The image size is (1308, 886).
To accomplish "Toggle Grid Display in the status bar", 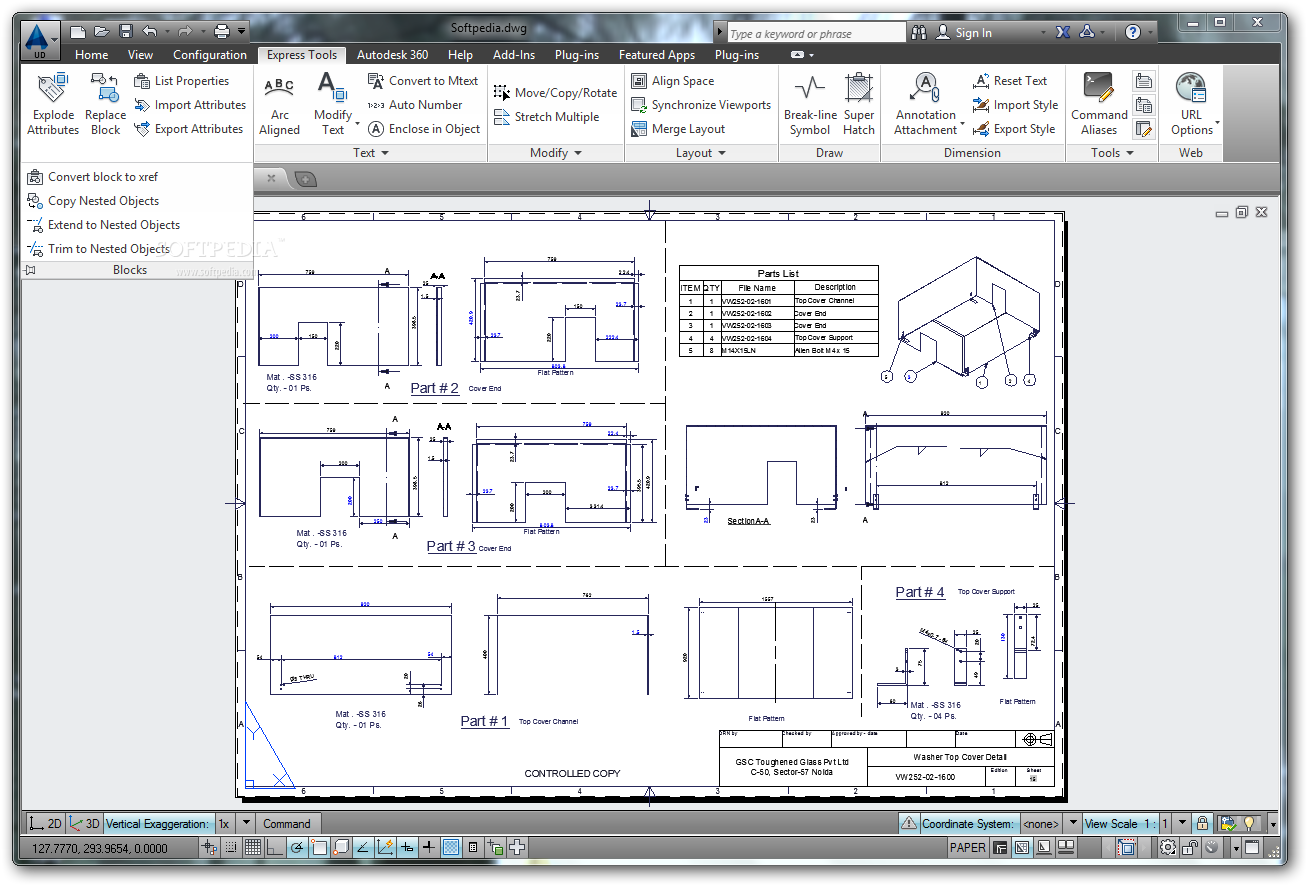I will 253,847.
